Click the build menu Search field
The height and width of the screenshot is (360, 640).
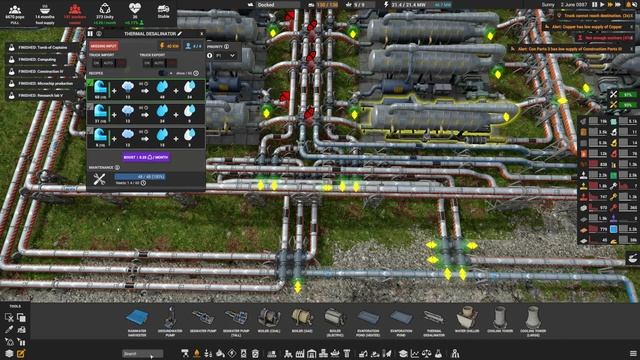[x=142, y=353]
